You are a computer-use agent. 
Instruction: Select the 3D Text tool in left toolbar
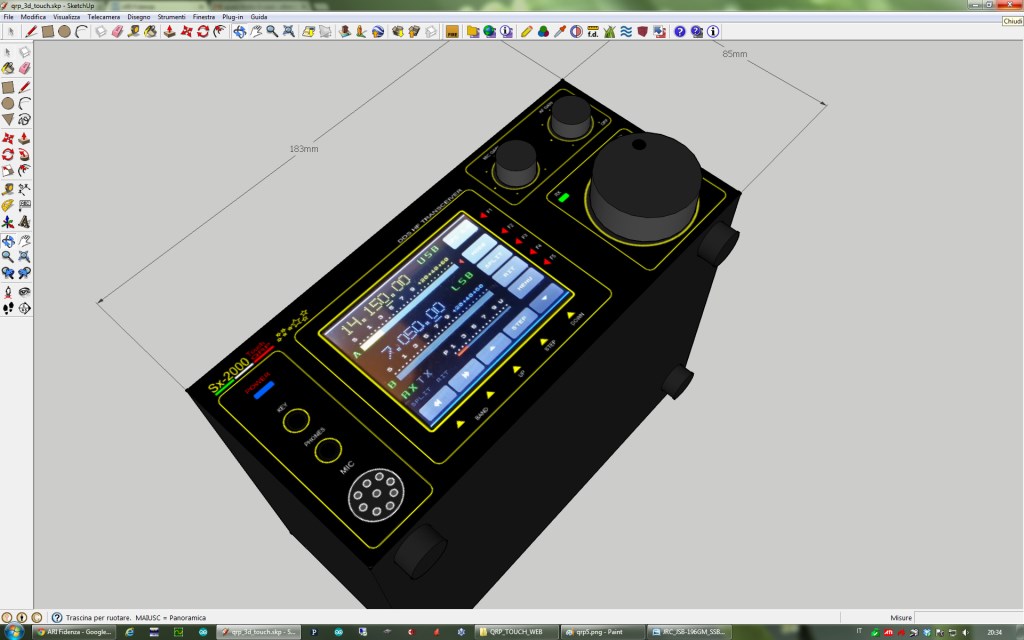pos(24,222)
